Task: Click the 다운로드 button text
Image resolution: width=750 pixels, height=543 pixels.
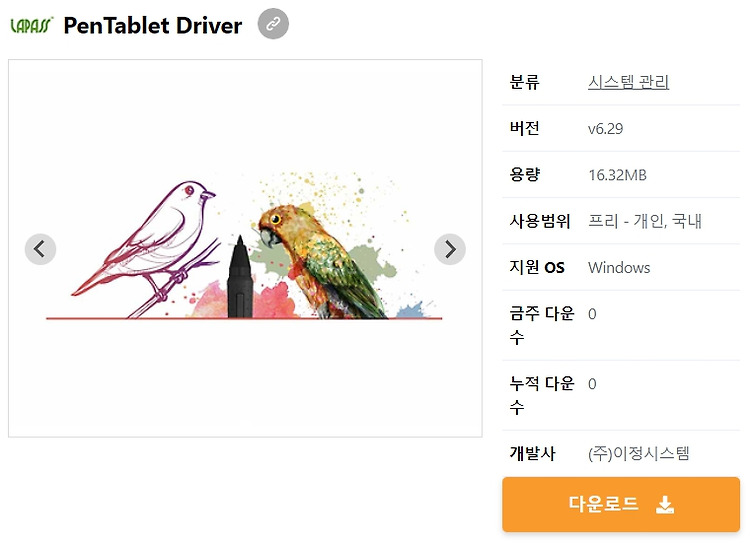Action: tap(604, 504)
